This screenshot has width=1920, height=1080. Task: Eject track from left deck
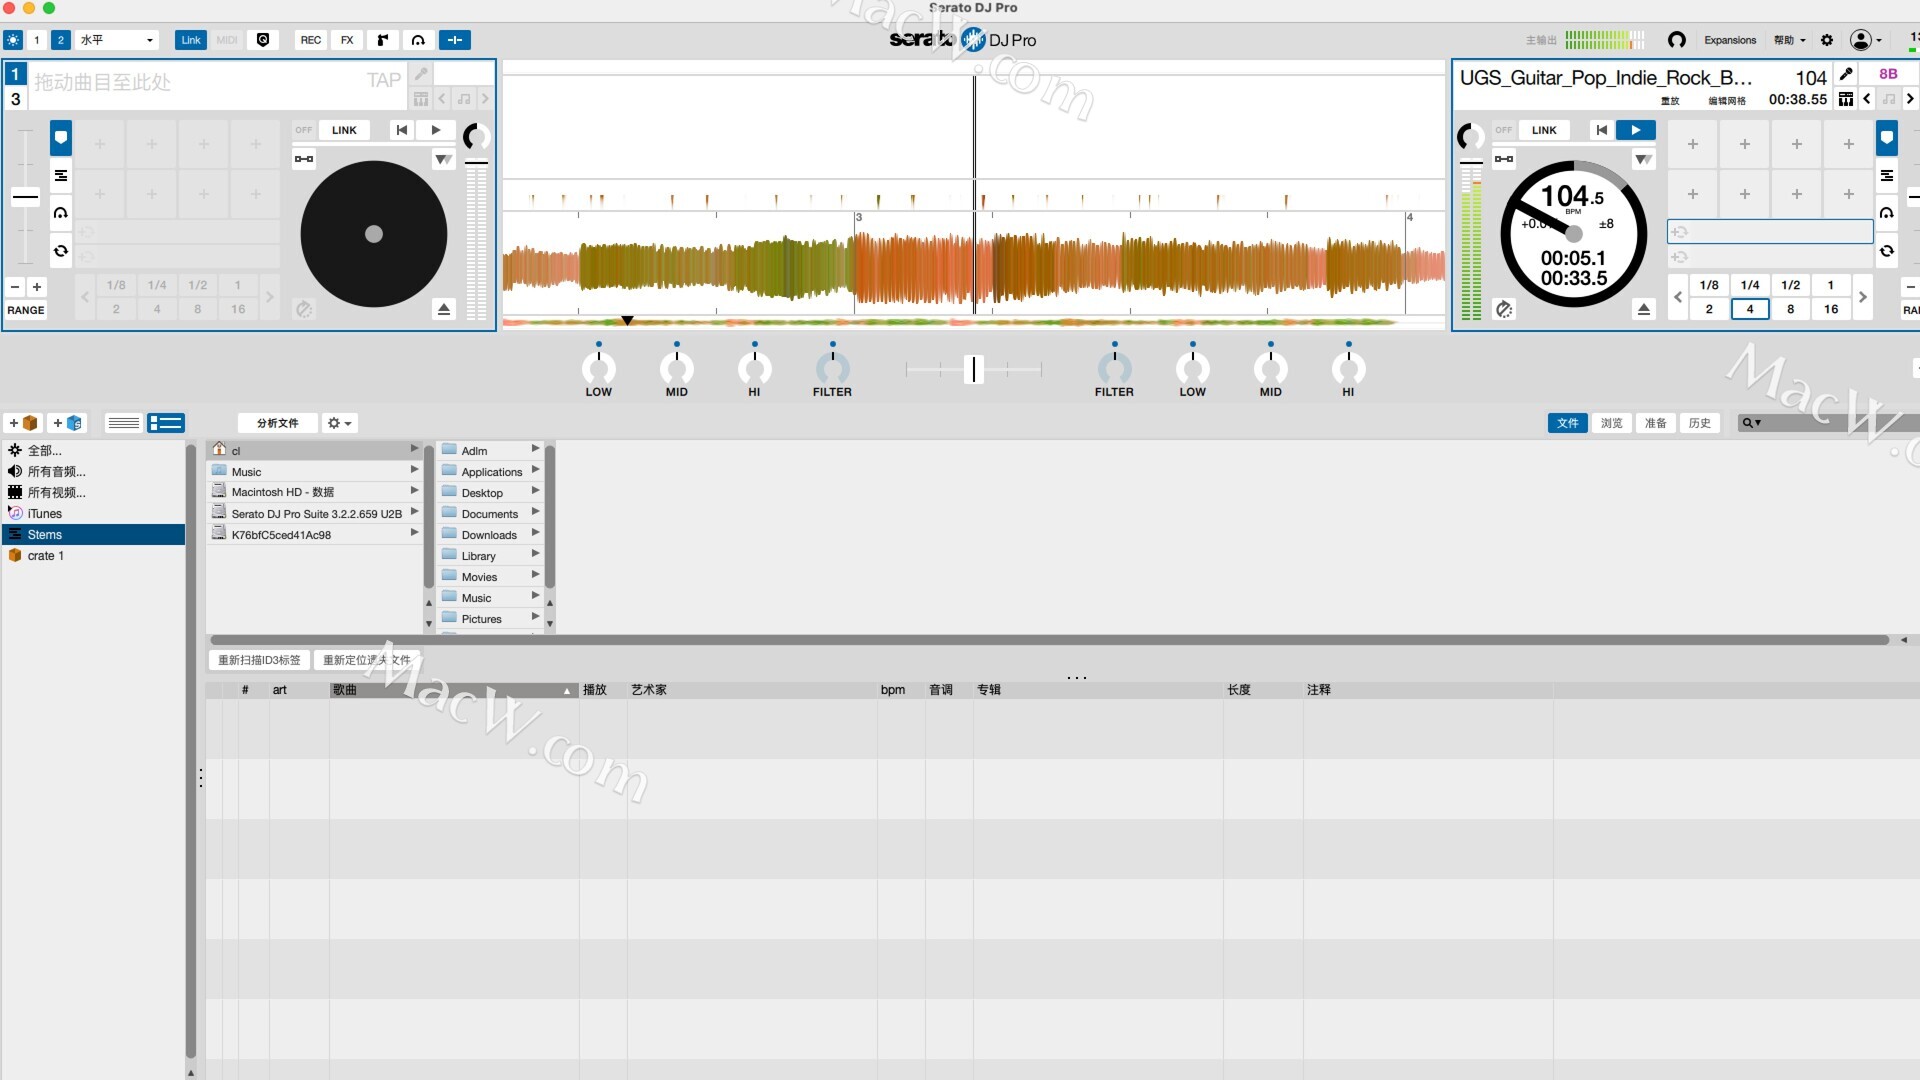pyautogui.click(x=444, y=309)
